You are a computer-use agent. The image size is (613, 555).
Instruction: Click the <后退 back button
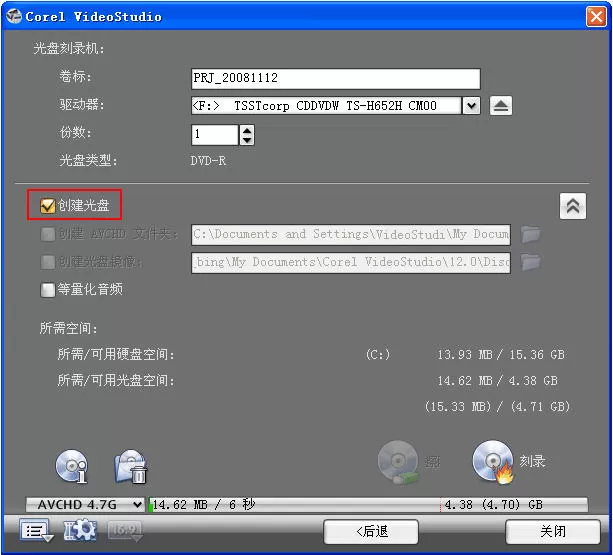371,532
